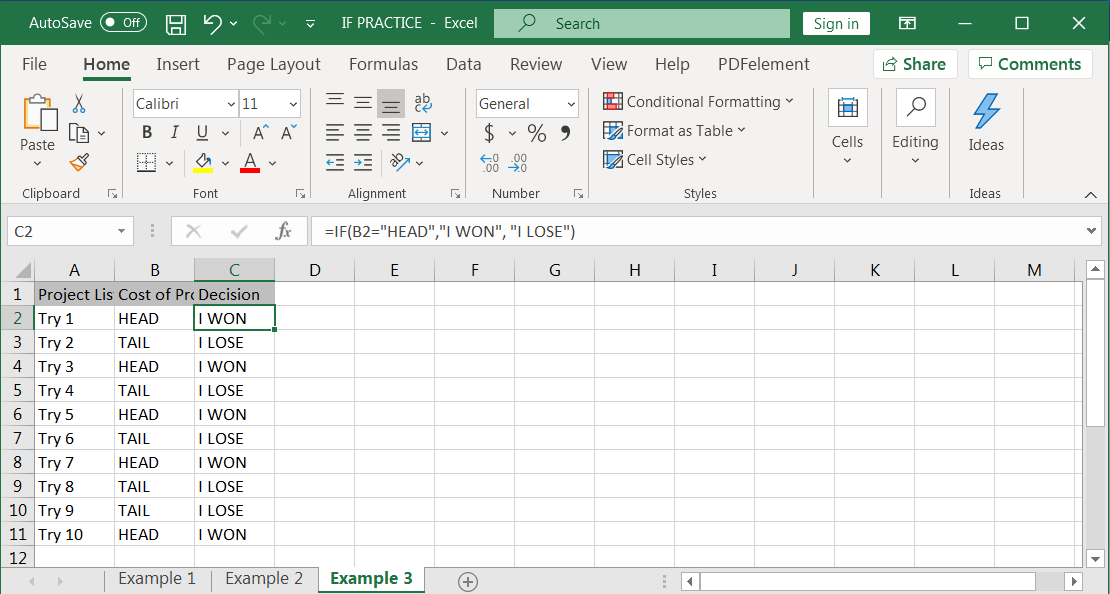
Task: Increase font size with larger A
Action: (261, 132)
